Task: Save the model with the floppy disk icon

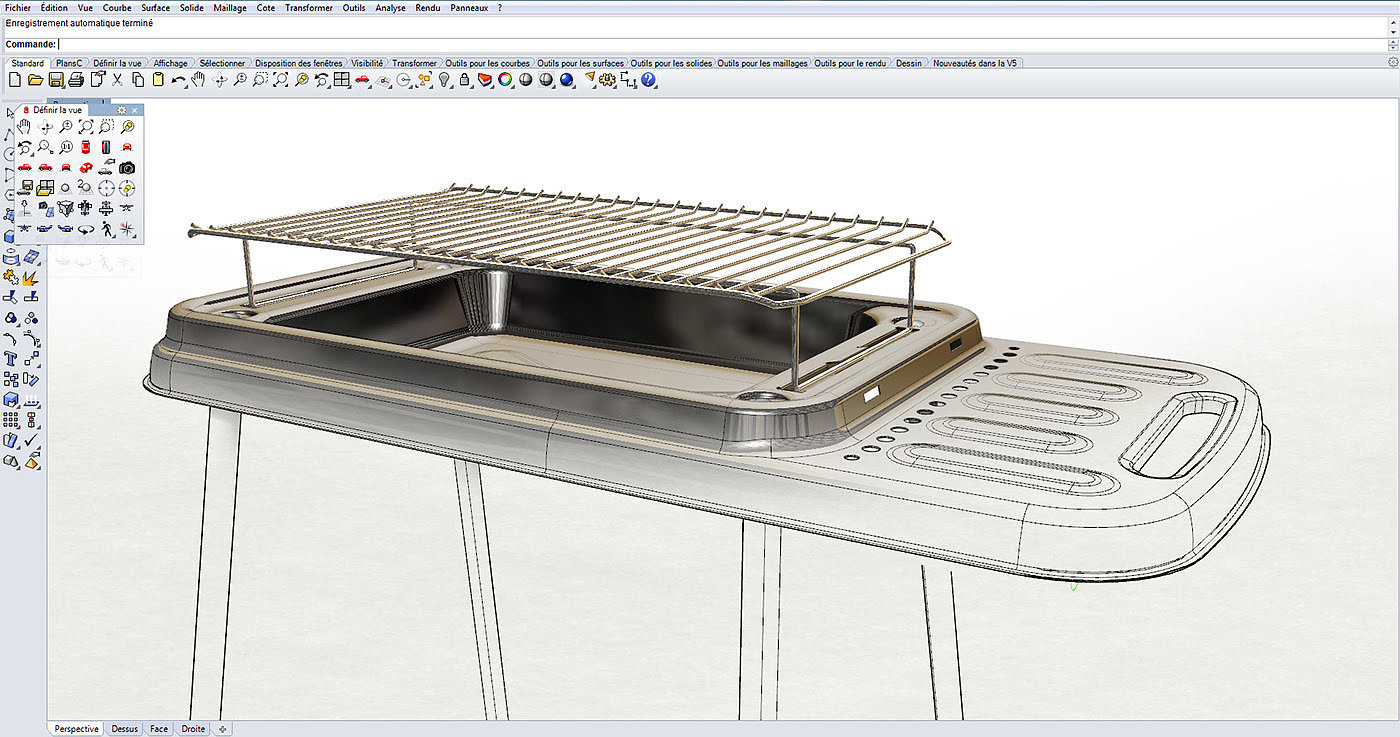Action: pos(56,80)
